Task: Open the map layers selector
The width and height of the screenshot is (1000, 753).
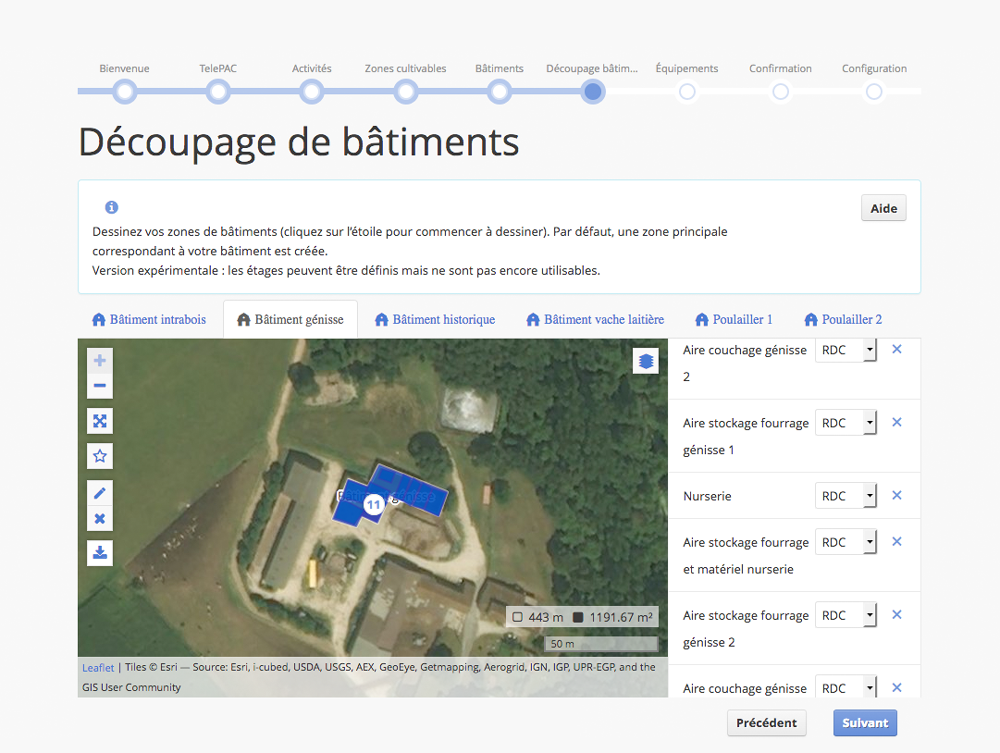Action: (645, 361)
